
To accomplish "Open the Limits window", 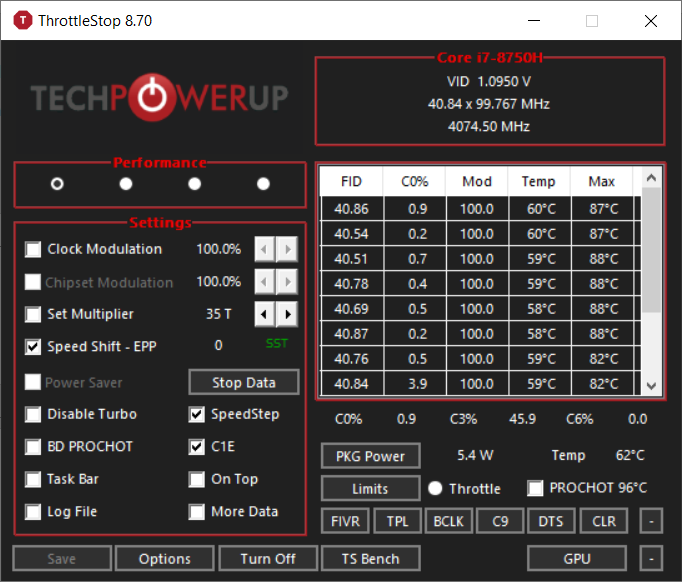I will [371, 488].
